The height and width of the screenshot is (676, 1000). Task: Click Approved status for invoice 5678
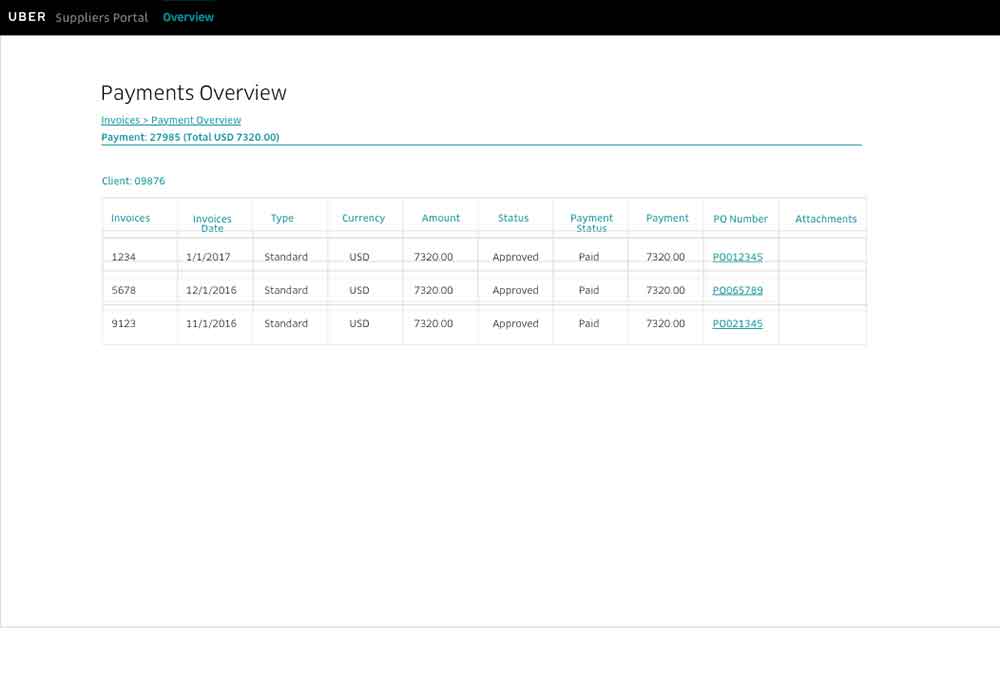pos(515,290)
